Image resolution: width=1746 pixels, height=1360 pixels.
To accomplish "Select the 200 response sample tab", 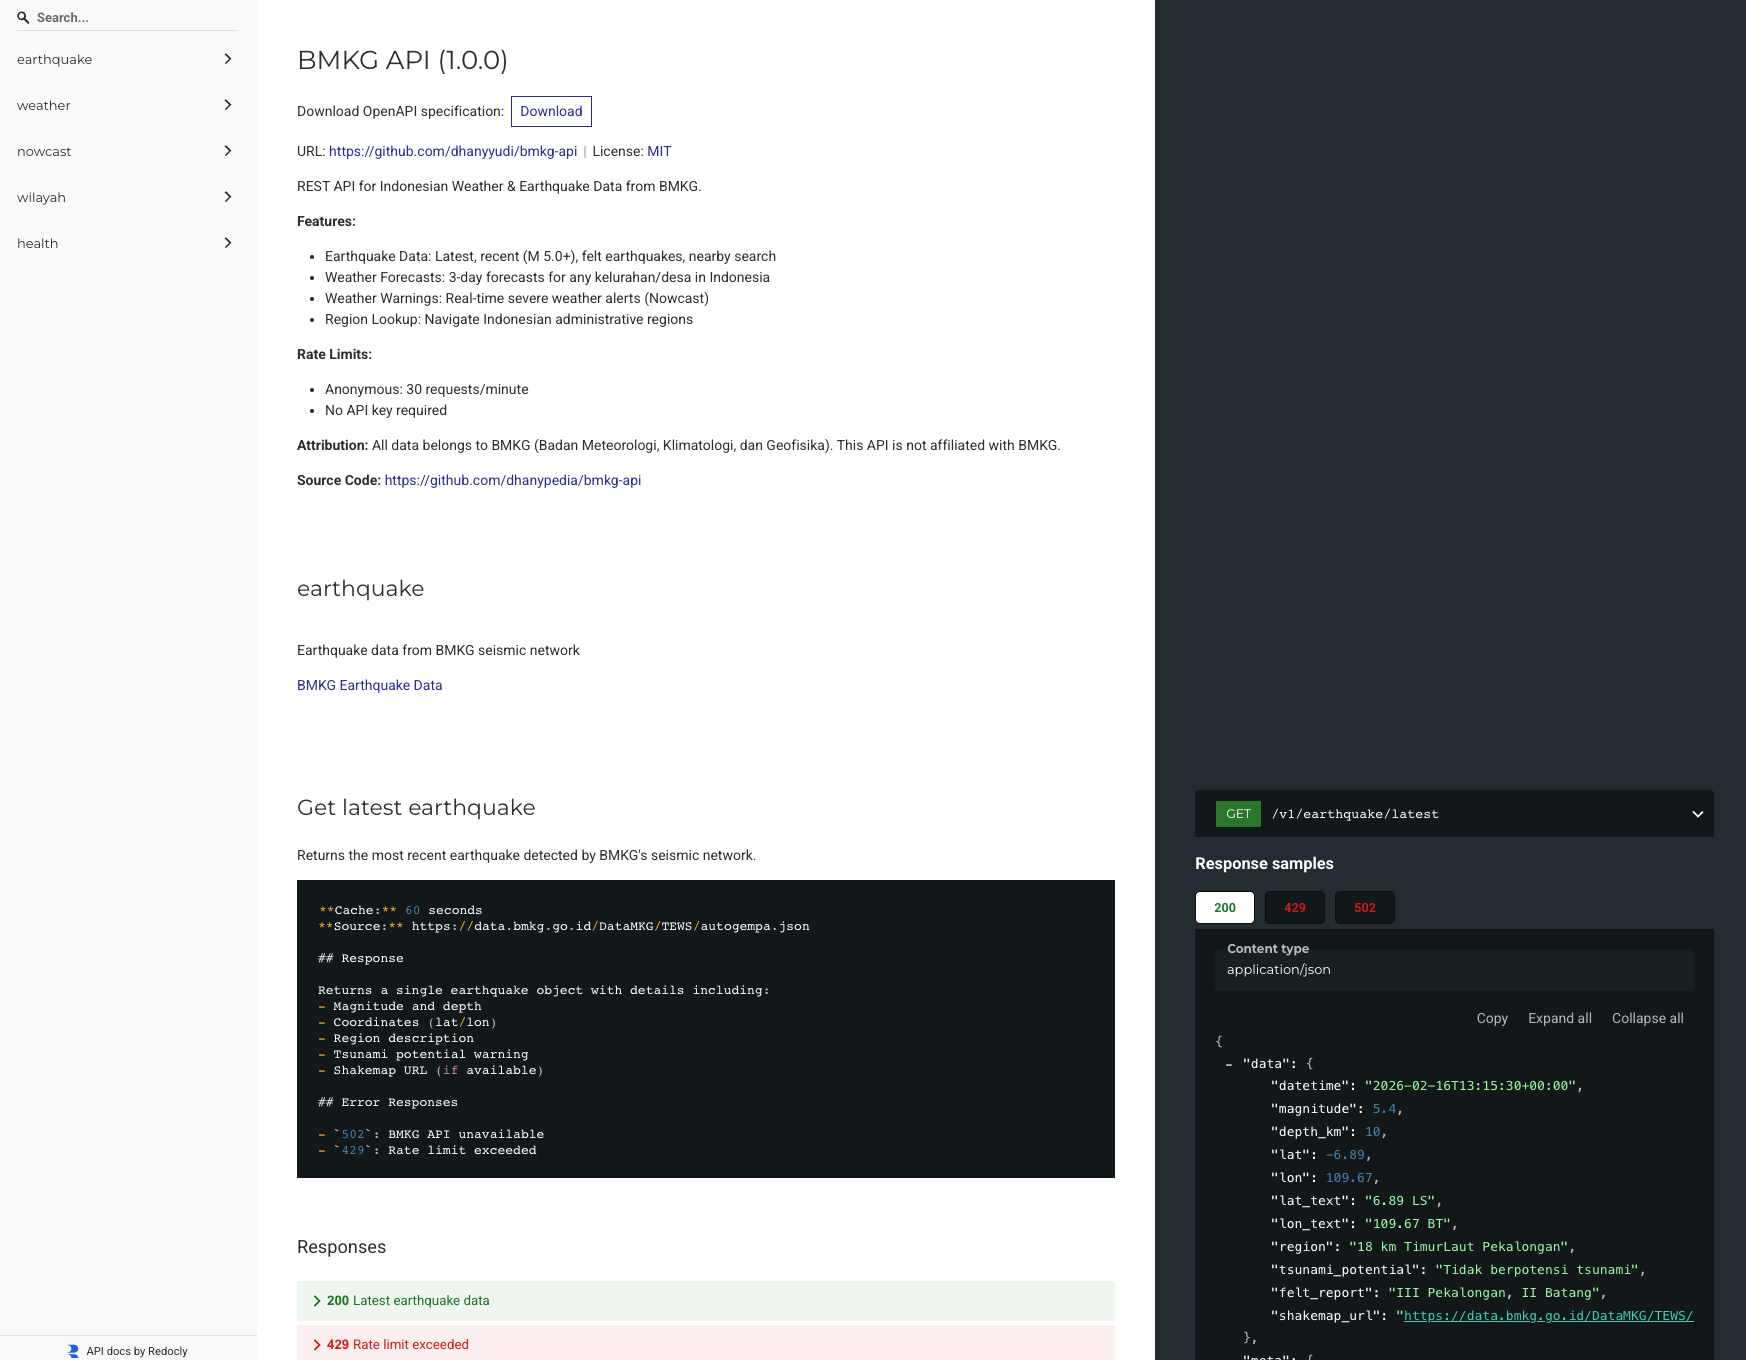I will coord(1225,907).
